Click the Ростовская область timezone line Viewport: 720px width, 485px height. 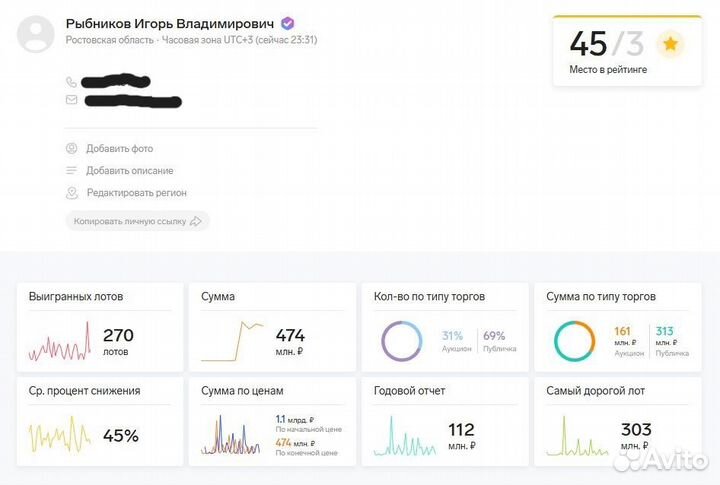[191, 40]
